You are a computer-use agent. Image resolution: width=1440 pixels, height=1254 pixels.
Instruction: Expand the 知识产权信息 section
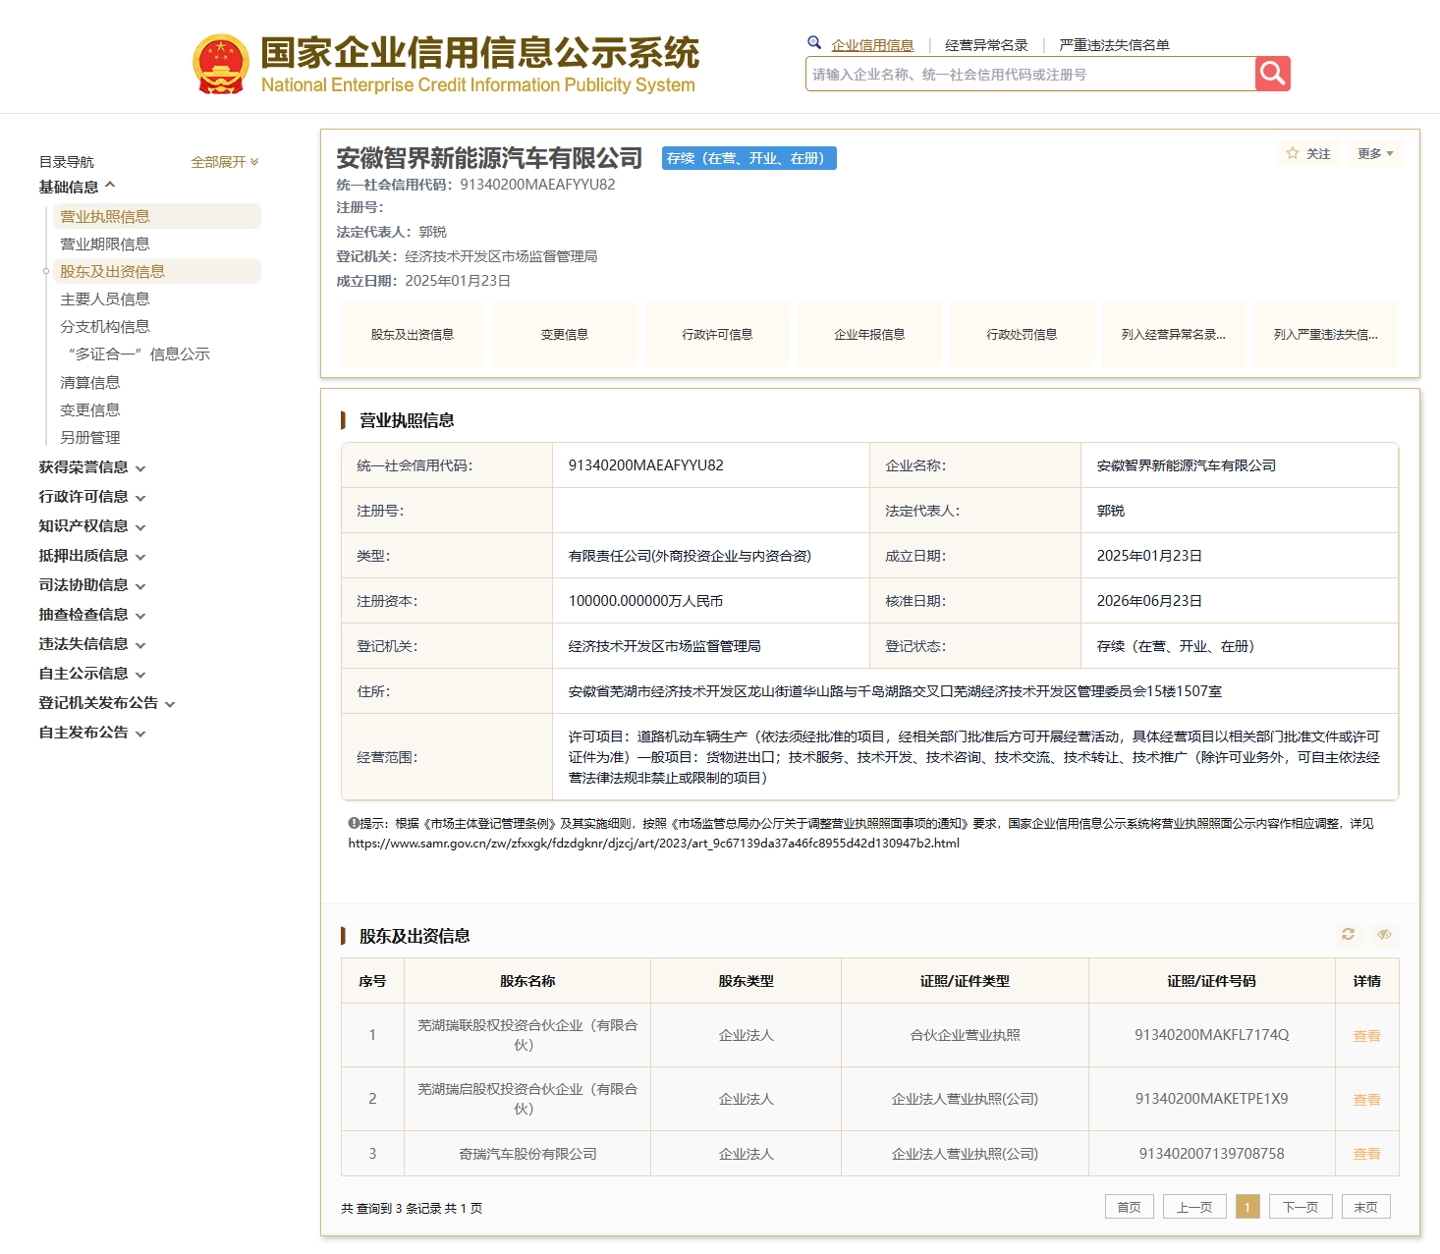pos(92,526)
